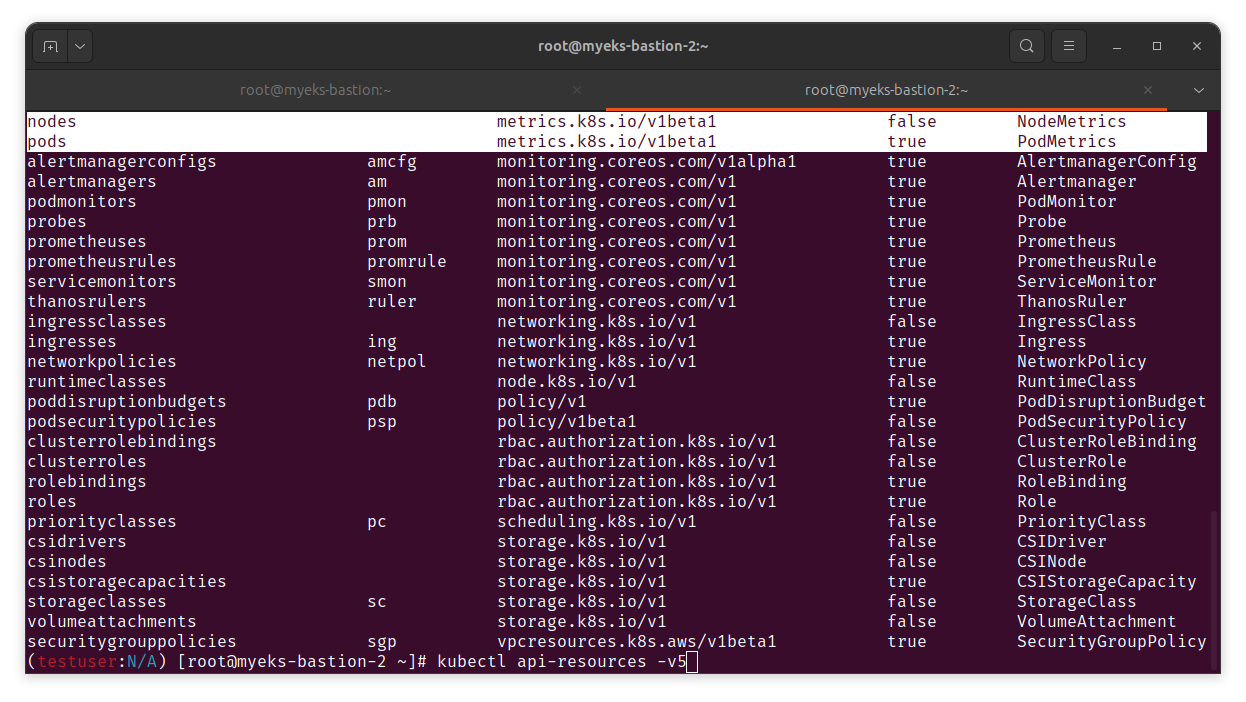Click 'policy/v1beta1' API version

[567, 421]
